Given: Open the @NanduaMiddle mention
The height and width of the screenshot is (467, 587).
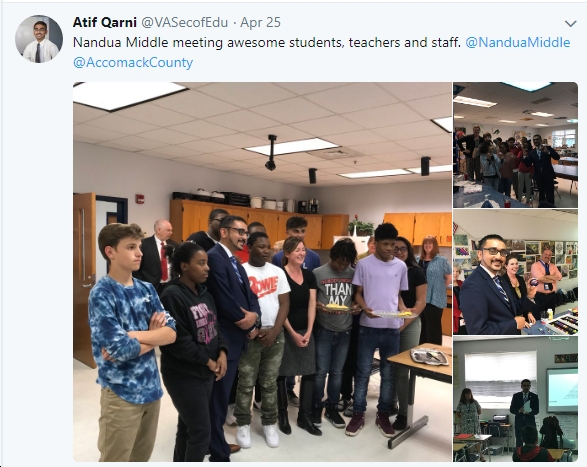Looking at the screenshot, I should click(x=518, y=42).
